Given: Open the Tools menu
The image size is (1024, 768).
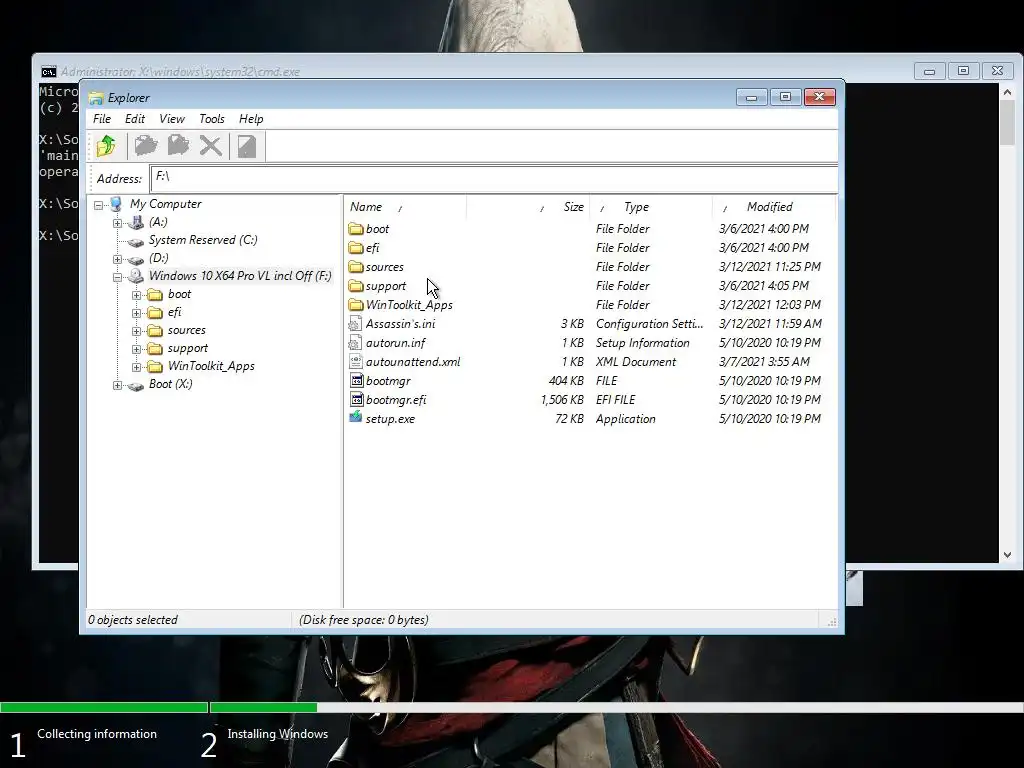Looking at the screenshot, I should pyautogui.click(x=212, y=119).
